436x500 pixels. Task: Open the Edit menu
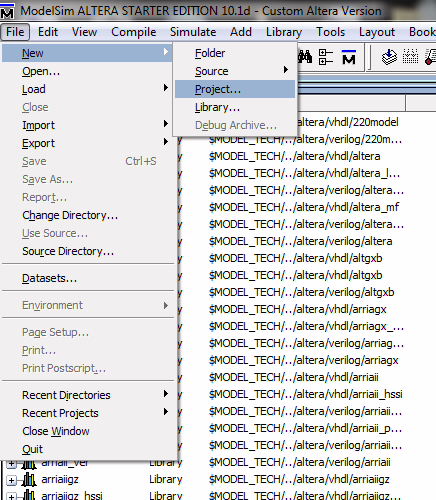pos(48,32)
